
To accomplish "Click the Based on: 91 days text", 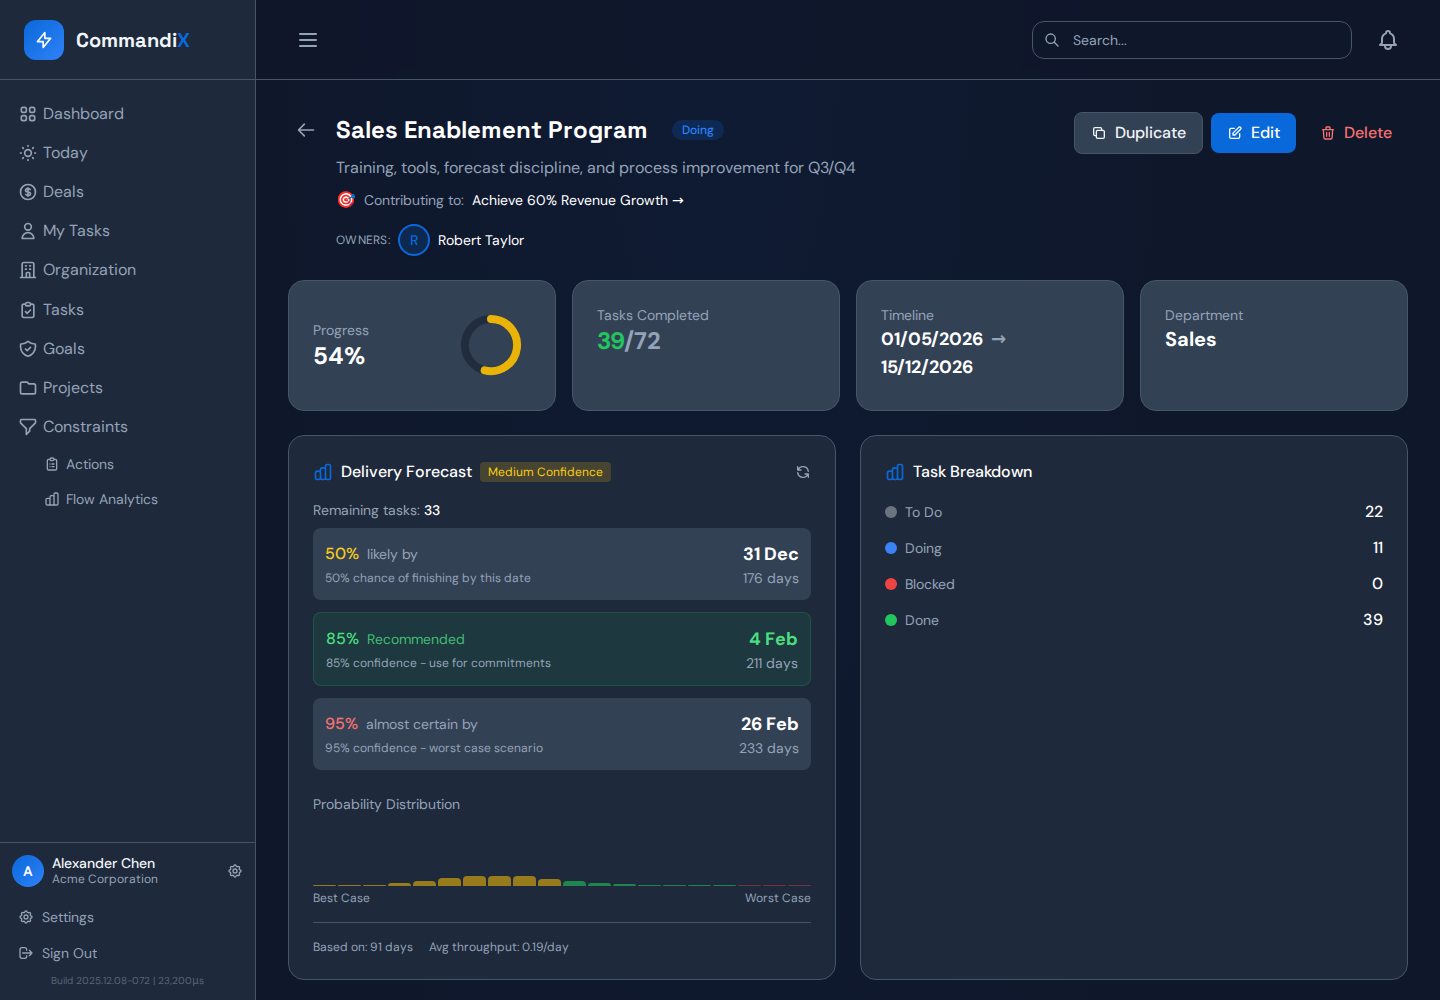I will 363,947.
